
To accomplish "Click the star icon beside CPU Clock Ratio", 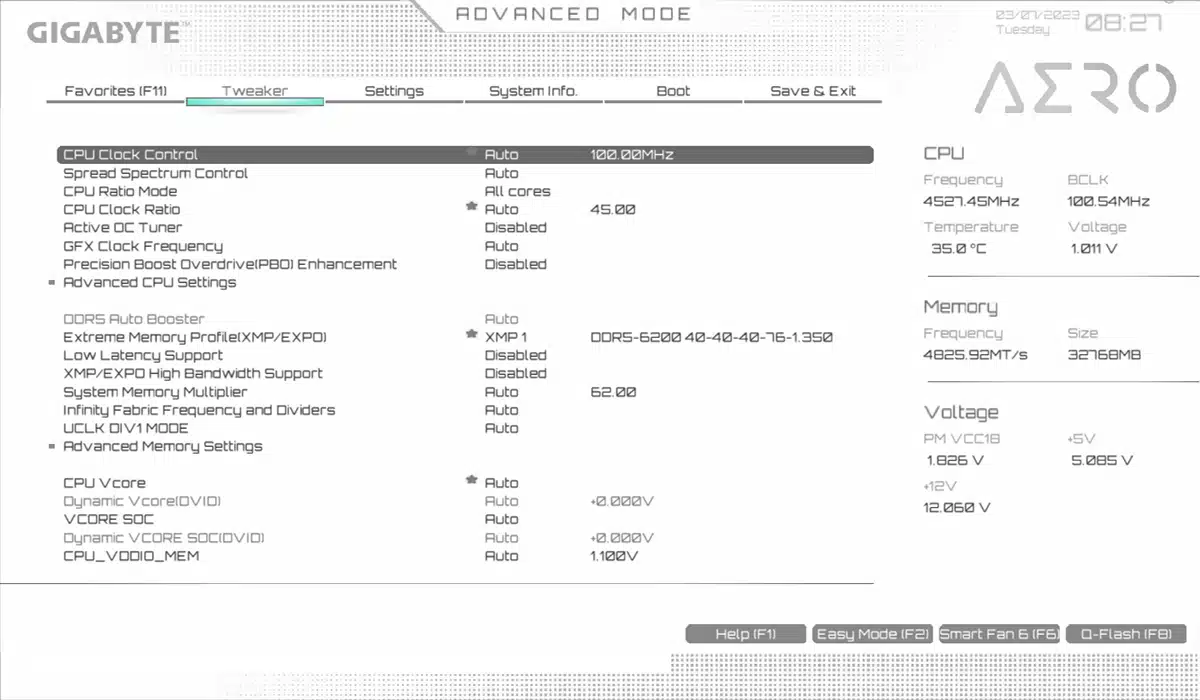I will coord(471,207).
